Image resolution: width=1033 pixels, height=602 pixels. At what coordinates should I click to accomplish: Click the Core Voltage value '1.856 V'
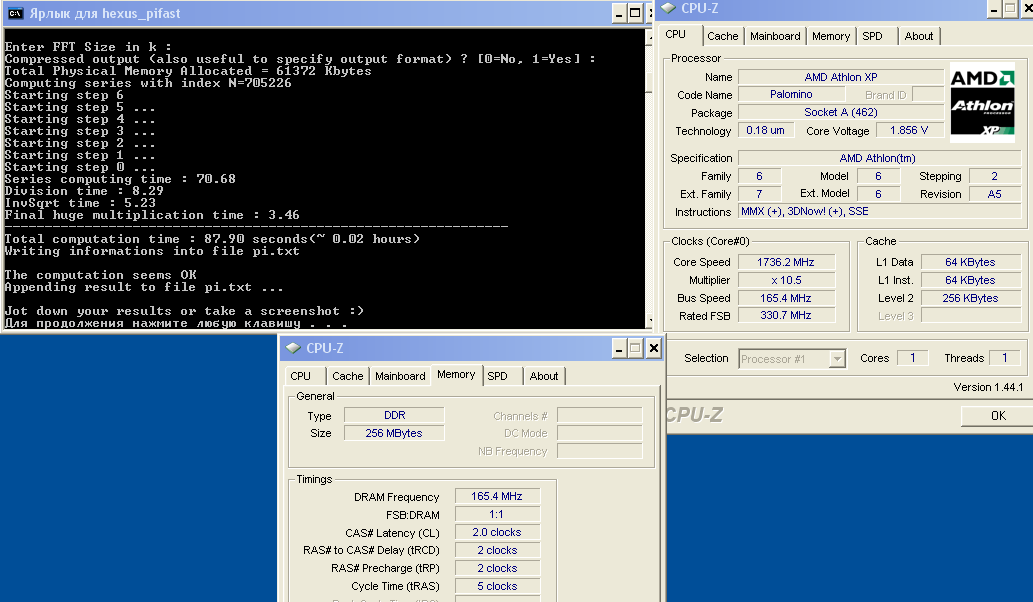coord(910,130)
